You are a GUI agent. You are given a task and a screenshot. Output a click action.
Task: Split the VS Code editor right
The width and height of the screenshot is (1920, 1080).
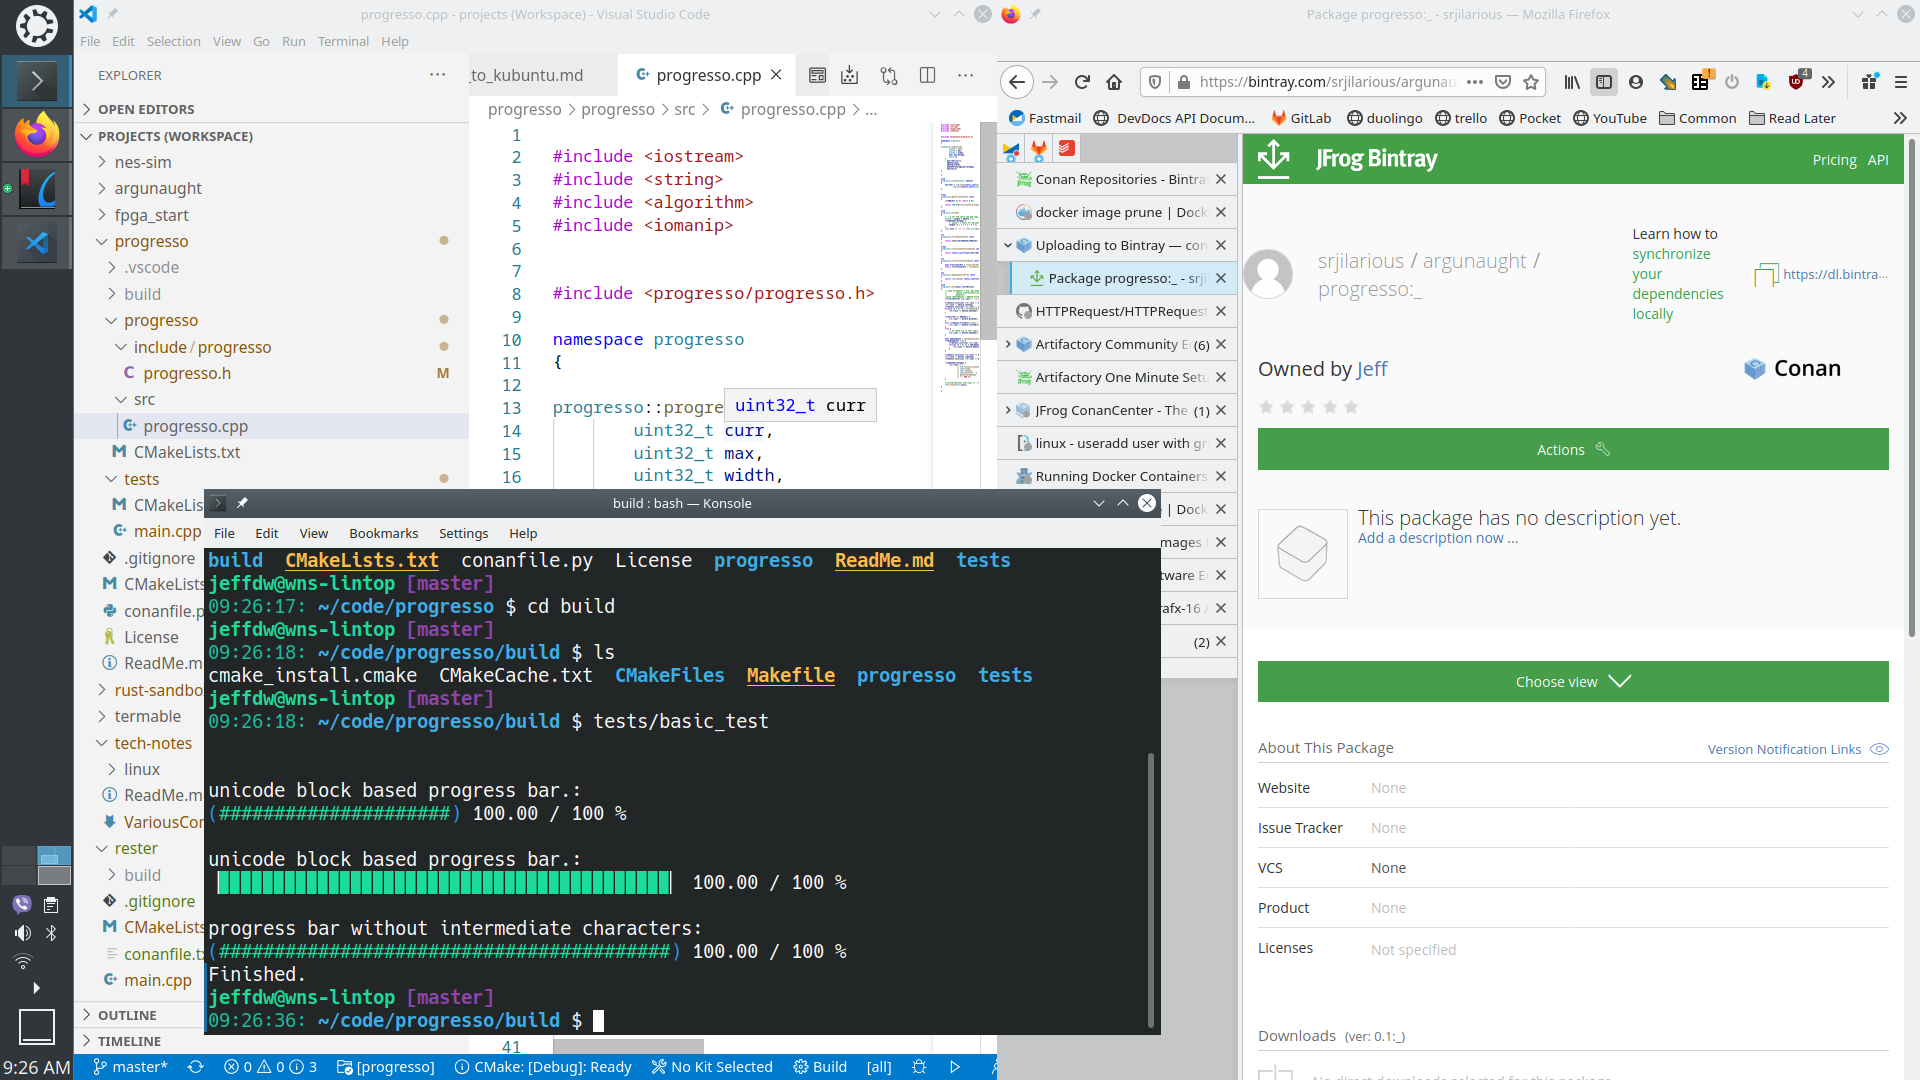(x=927, y=75)
